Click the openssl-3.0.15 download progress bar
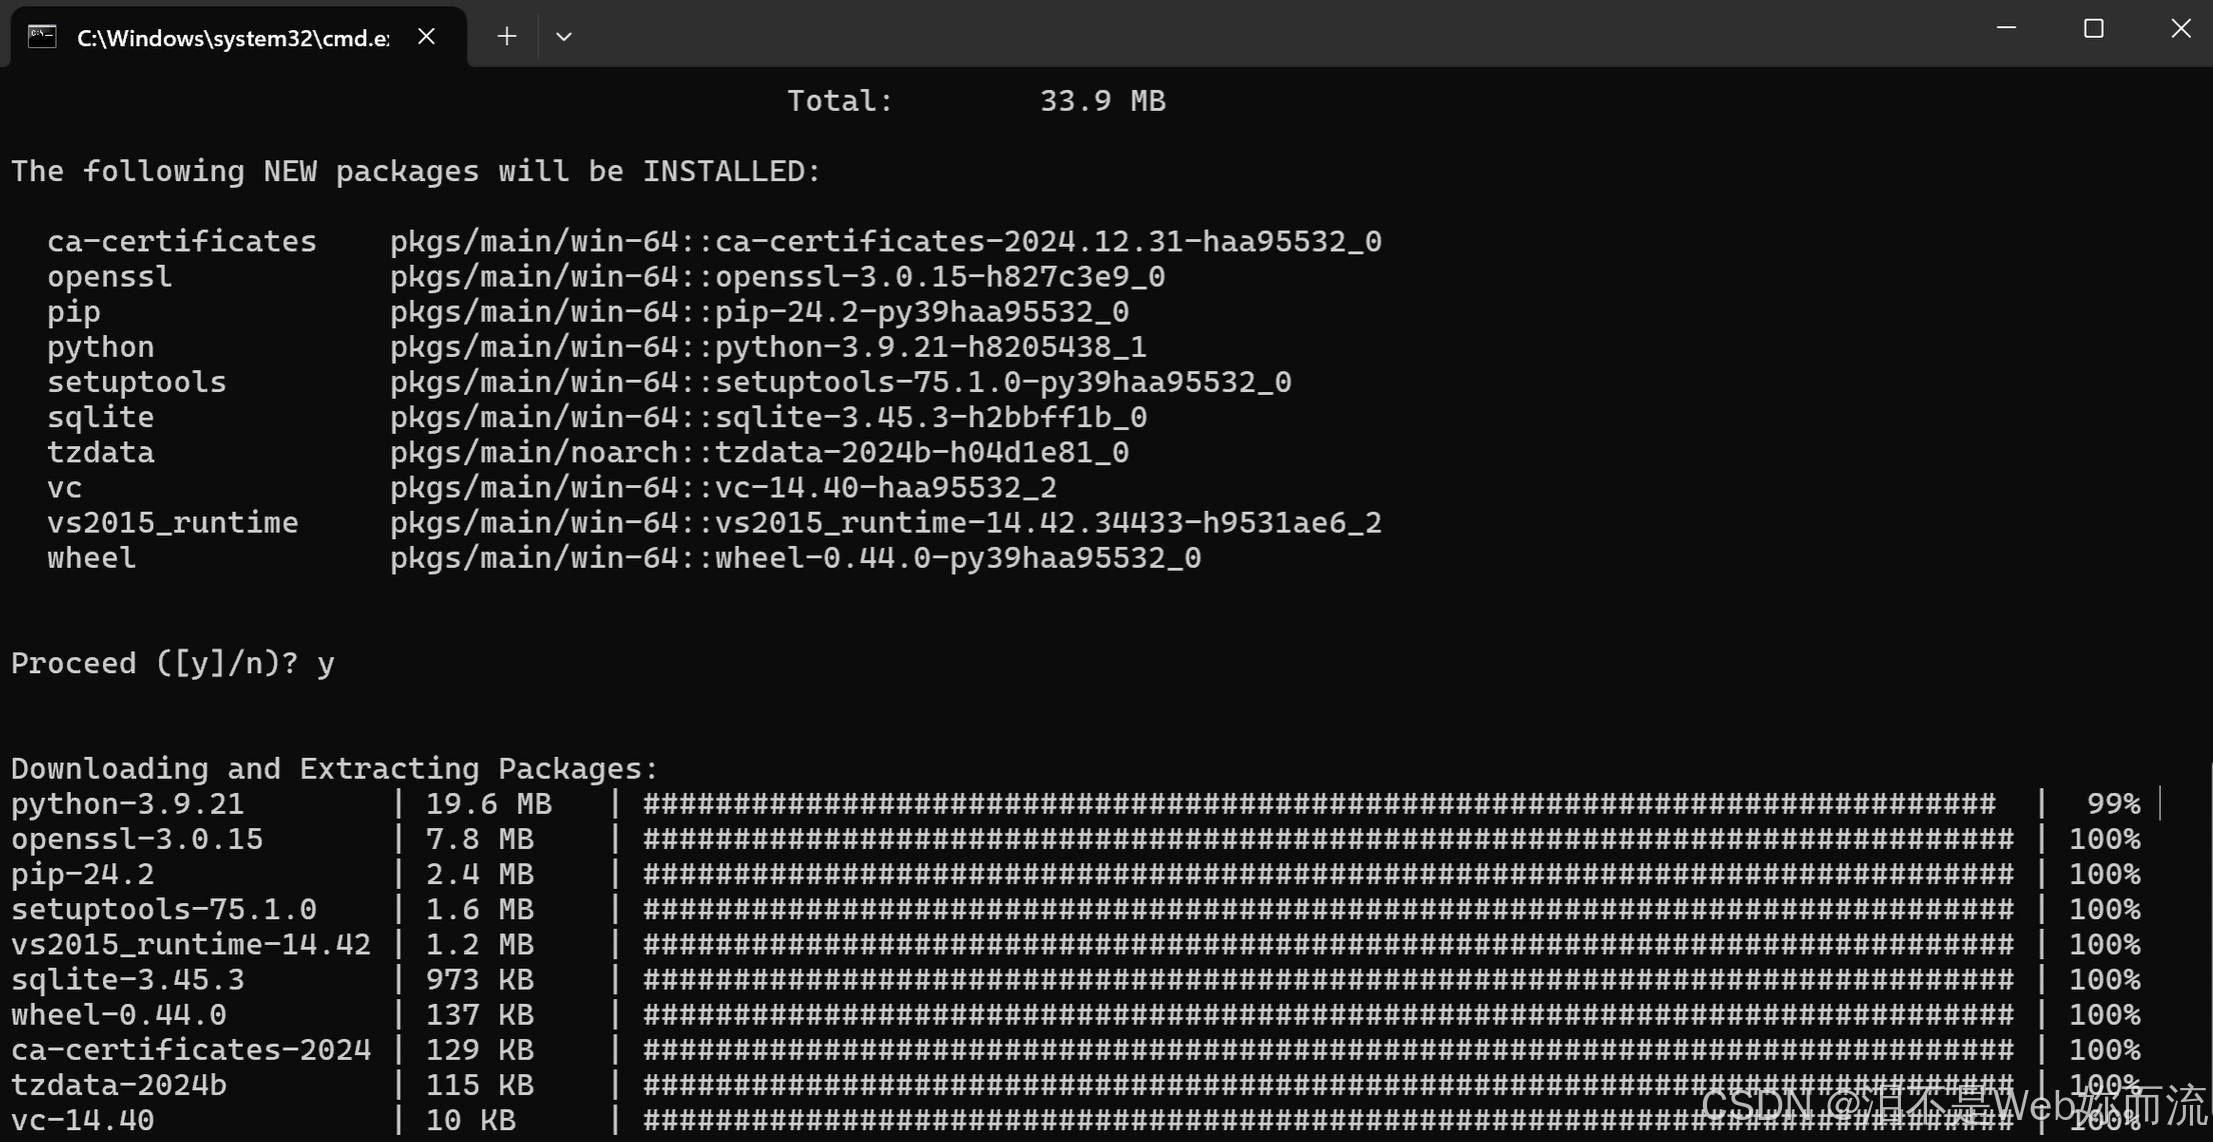Screen dimensions: 2213x1142 [1327, 839]
